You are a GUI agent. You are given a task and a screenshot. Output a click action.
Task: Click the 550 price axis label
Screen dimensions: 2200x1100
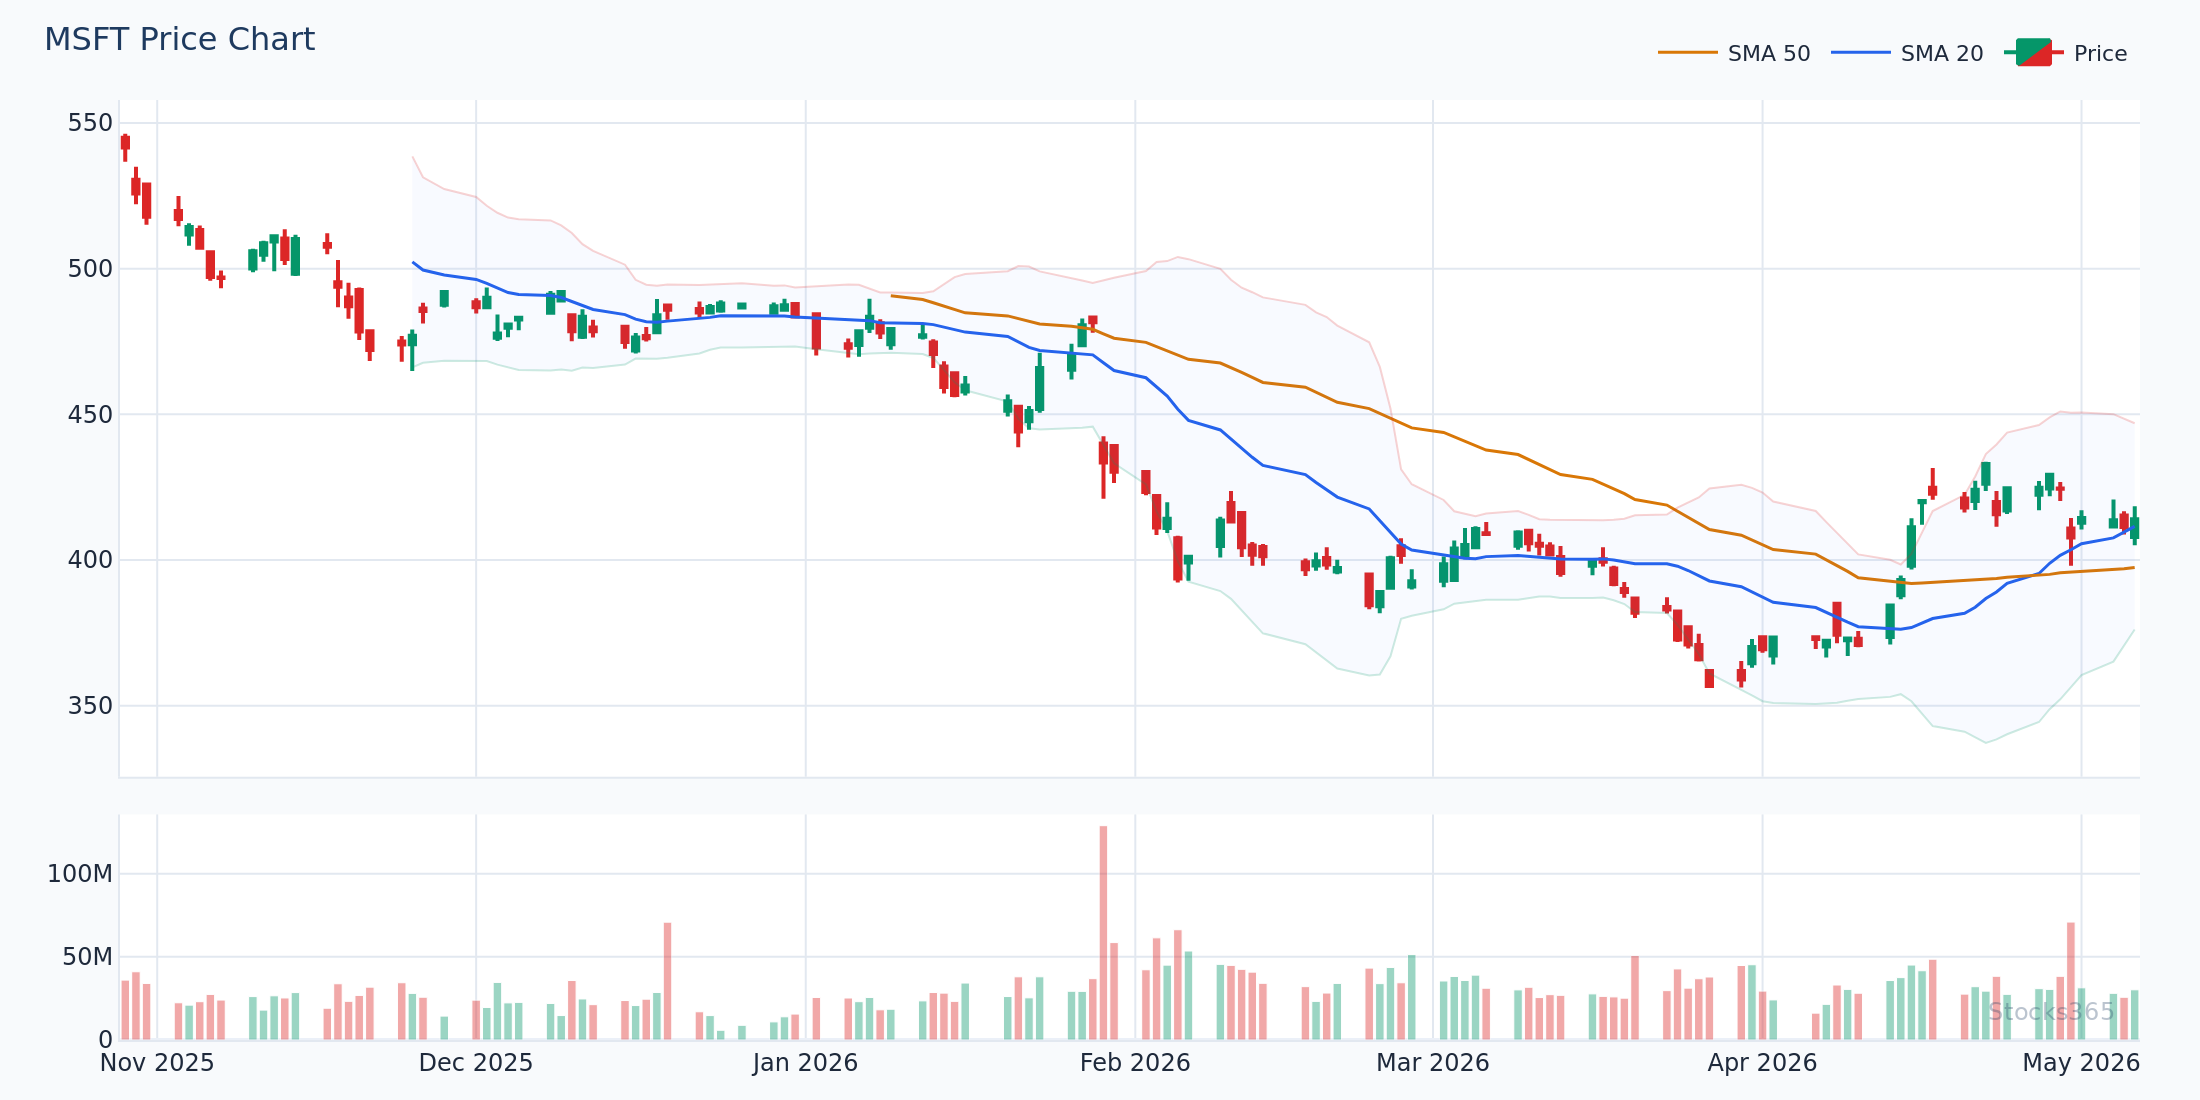[x=90, y=123]
